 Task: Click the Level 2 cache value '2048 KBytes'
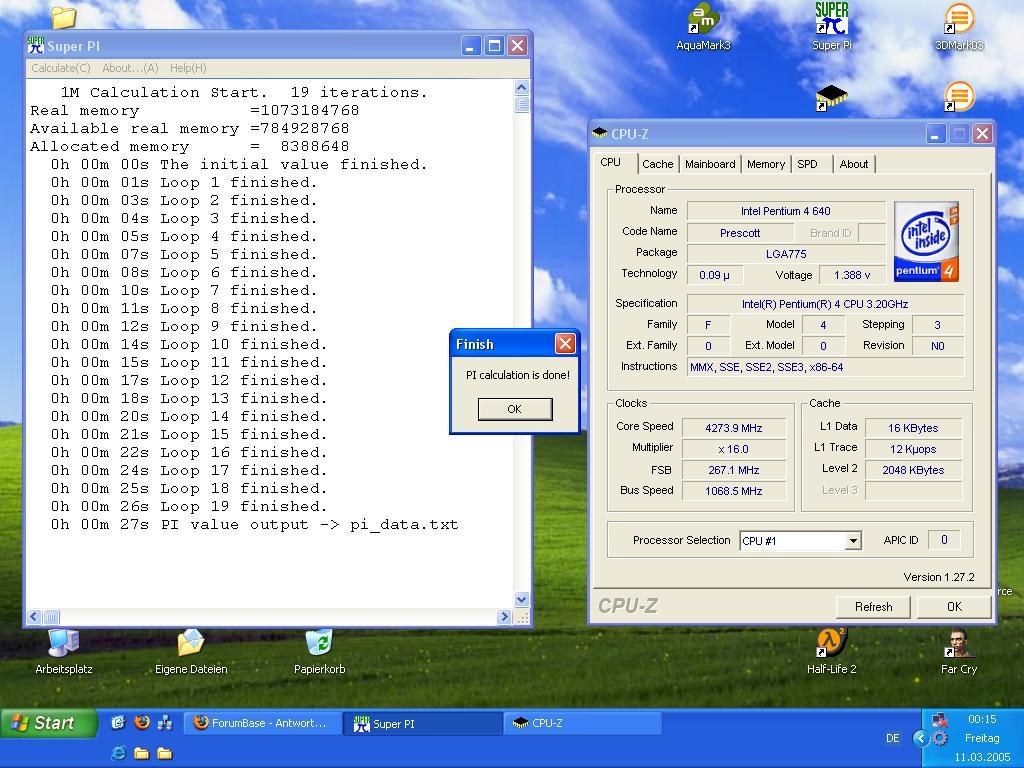(x=913, y=470)
